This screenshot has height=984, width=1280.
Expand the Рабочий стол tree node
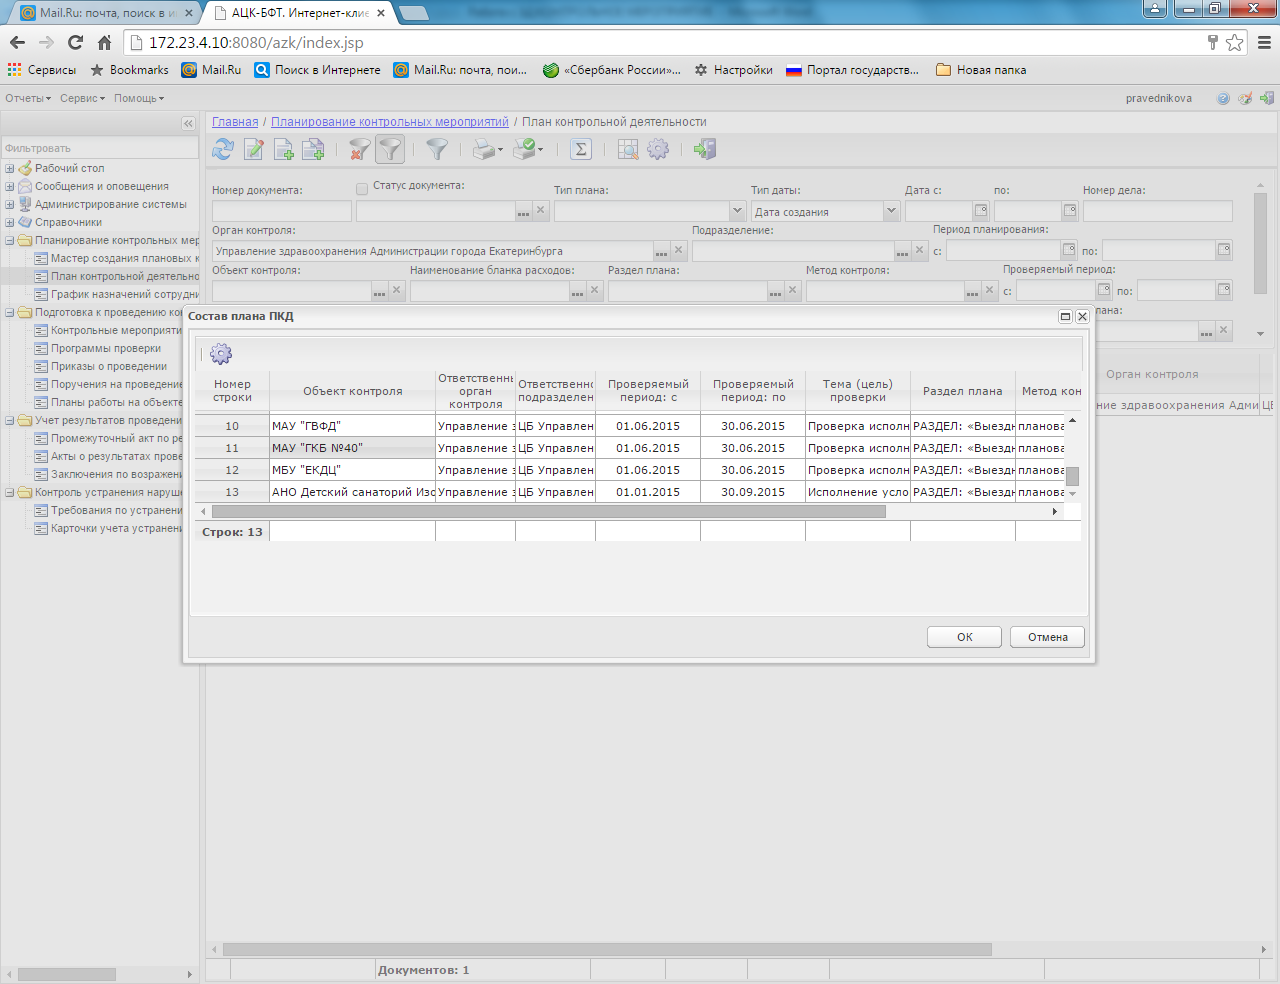pyautogui.click(x=10, y=168)
